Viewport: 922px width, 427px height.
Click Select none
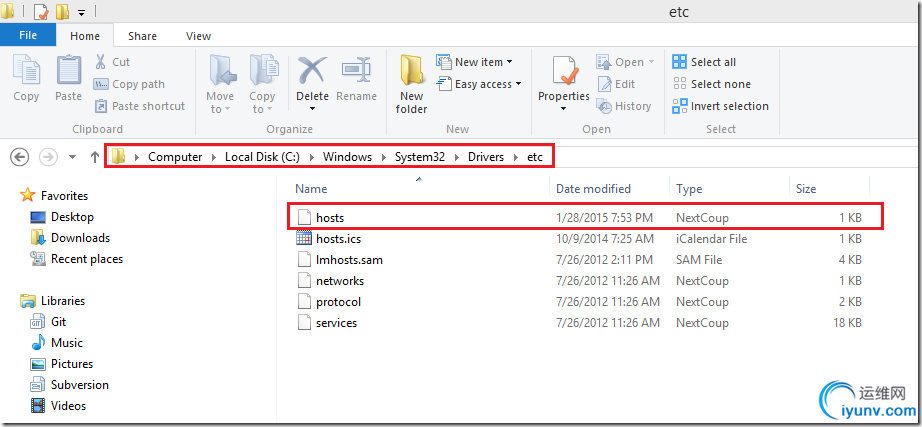pyautogui.click(x=711, y=84)
